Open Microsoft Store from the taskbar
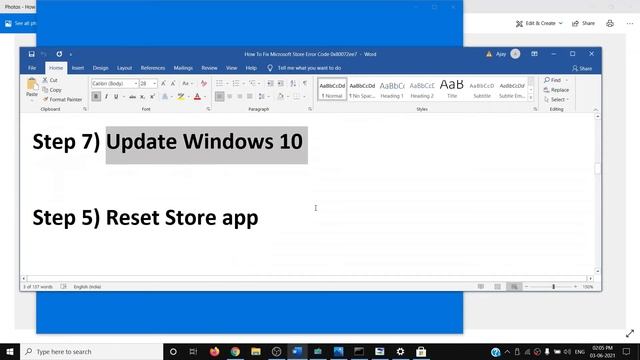 click(x=421, y=351)
